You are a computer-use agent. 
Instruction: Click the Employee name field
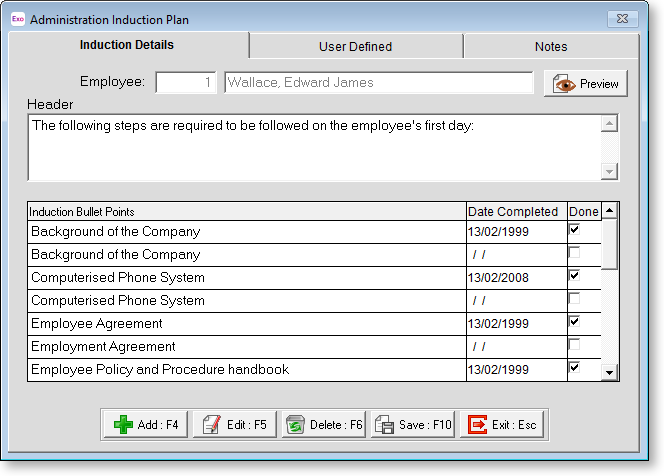[378, 82]
